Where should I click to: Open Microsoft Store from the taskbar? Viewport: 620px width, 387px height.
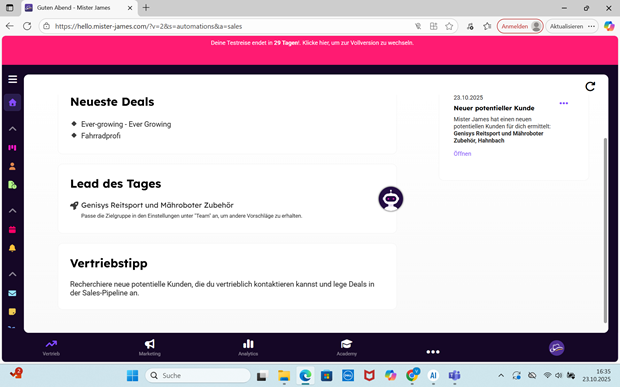(326, 376)
